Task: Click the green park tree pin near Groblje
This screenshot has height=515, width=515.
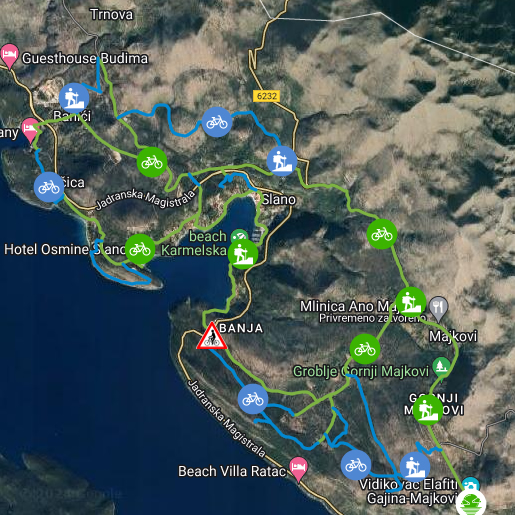Action: click(x=441, y=368)
